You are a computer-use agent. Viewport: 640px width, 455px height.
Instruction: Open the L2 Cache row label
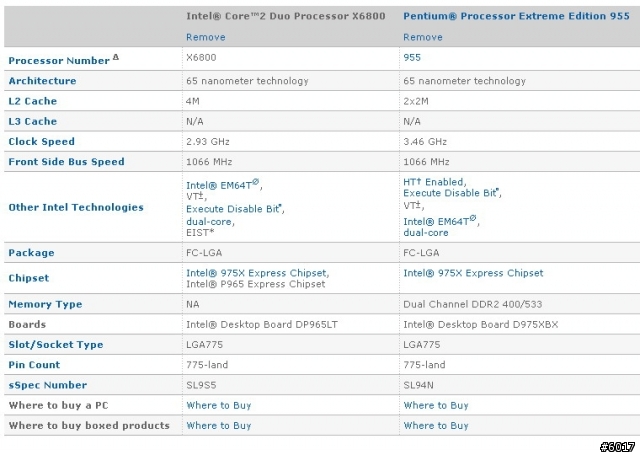pos(33,101)
